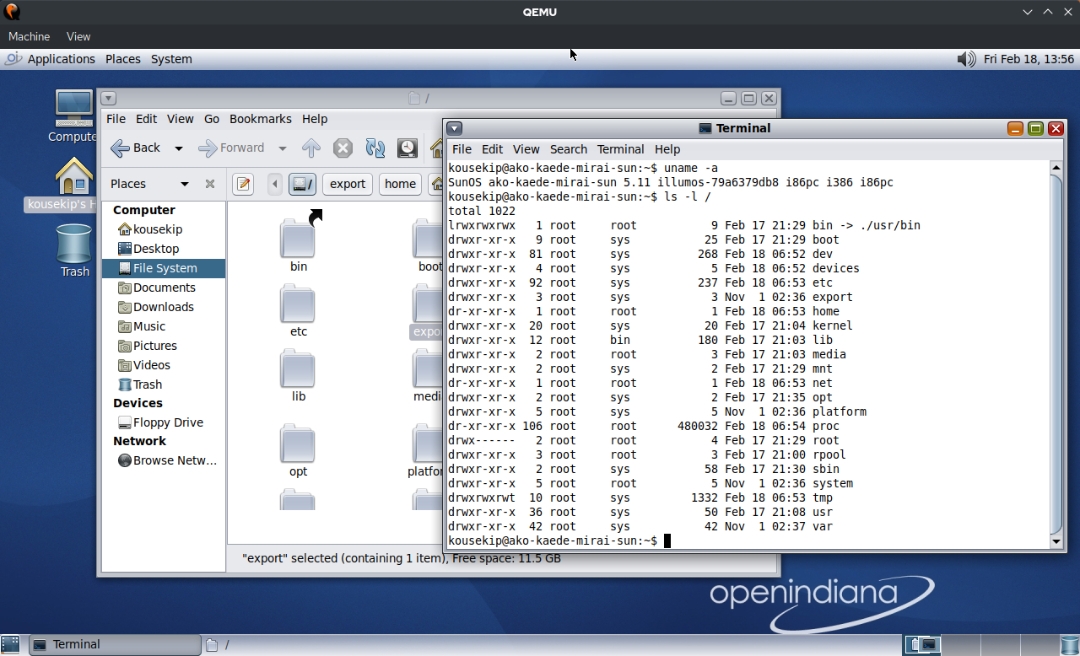Screen dimensions: 1080x656
Task: Expand the Places side pane dropdown
Action: pos(184,184)
